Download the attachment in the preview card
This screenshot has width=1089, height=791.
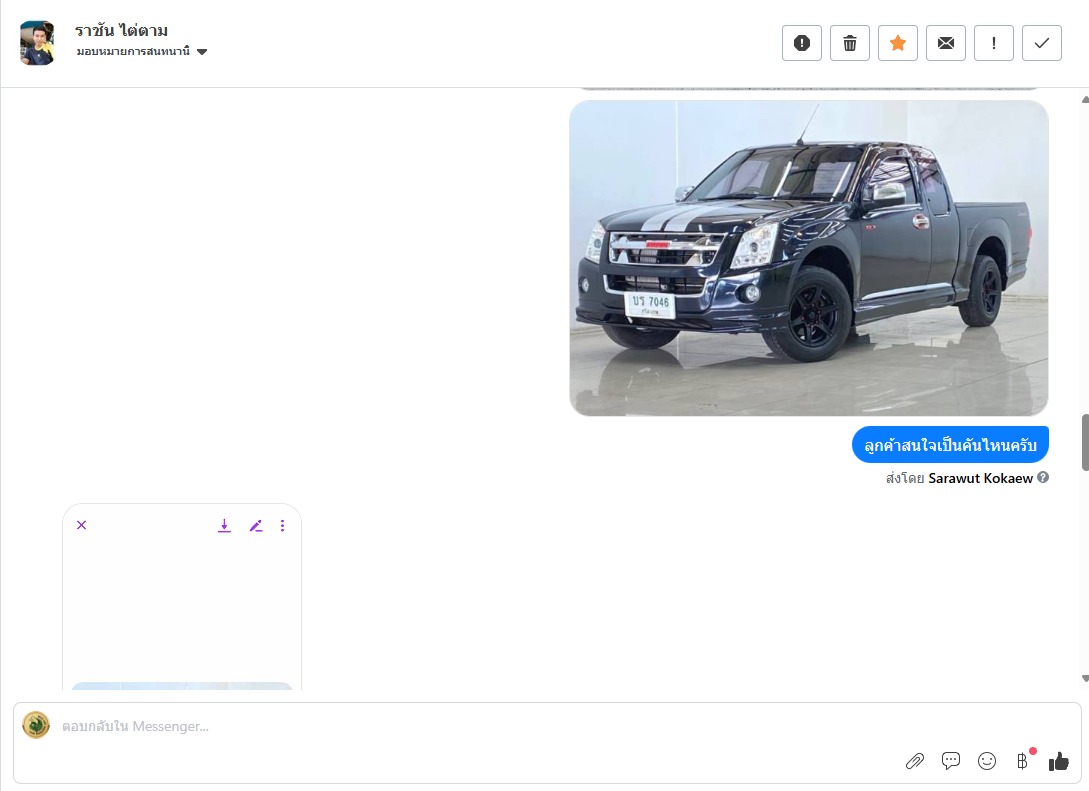point(224,525)
